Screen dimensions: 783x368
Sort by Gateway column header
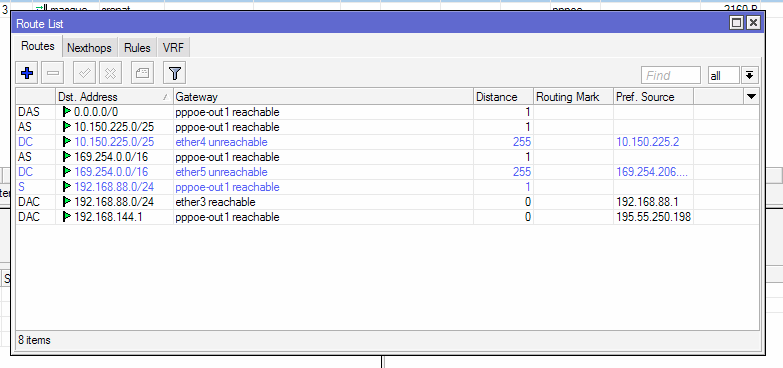tap(323, 97)
